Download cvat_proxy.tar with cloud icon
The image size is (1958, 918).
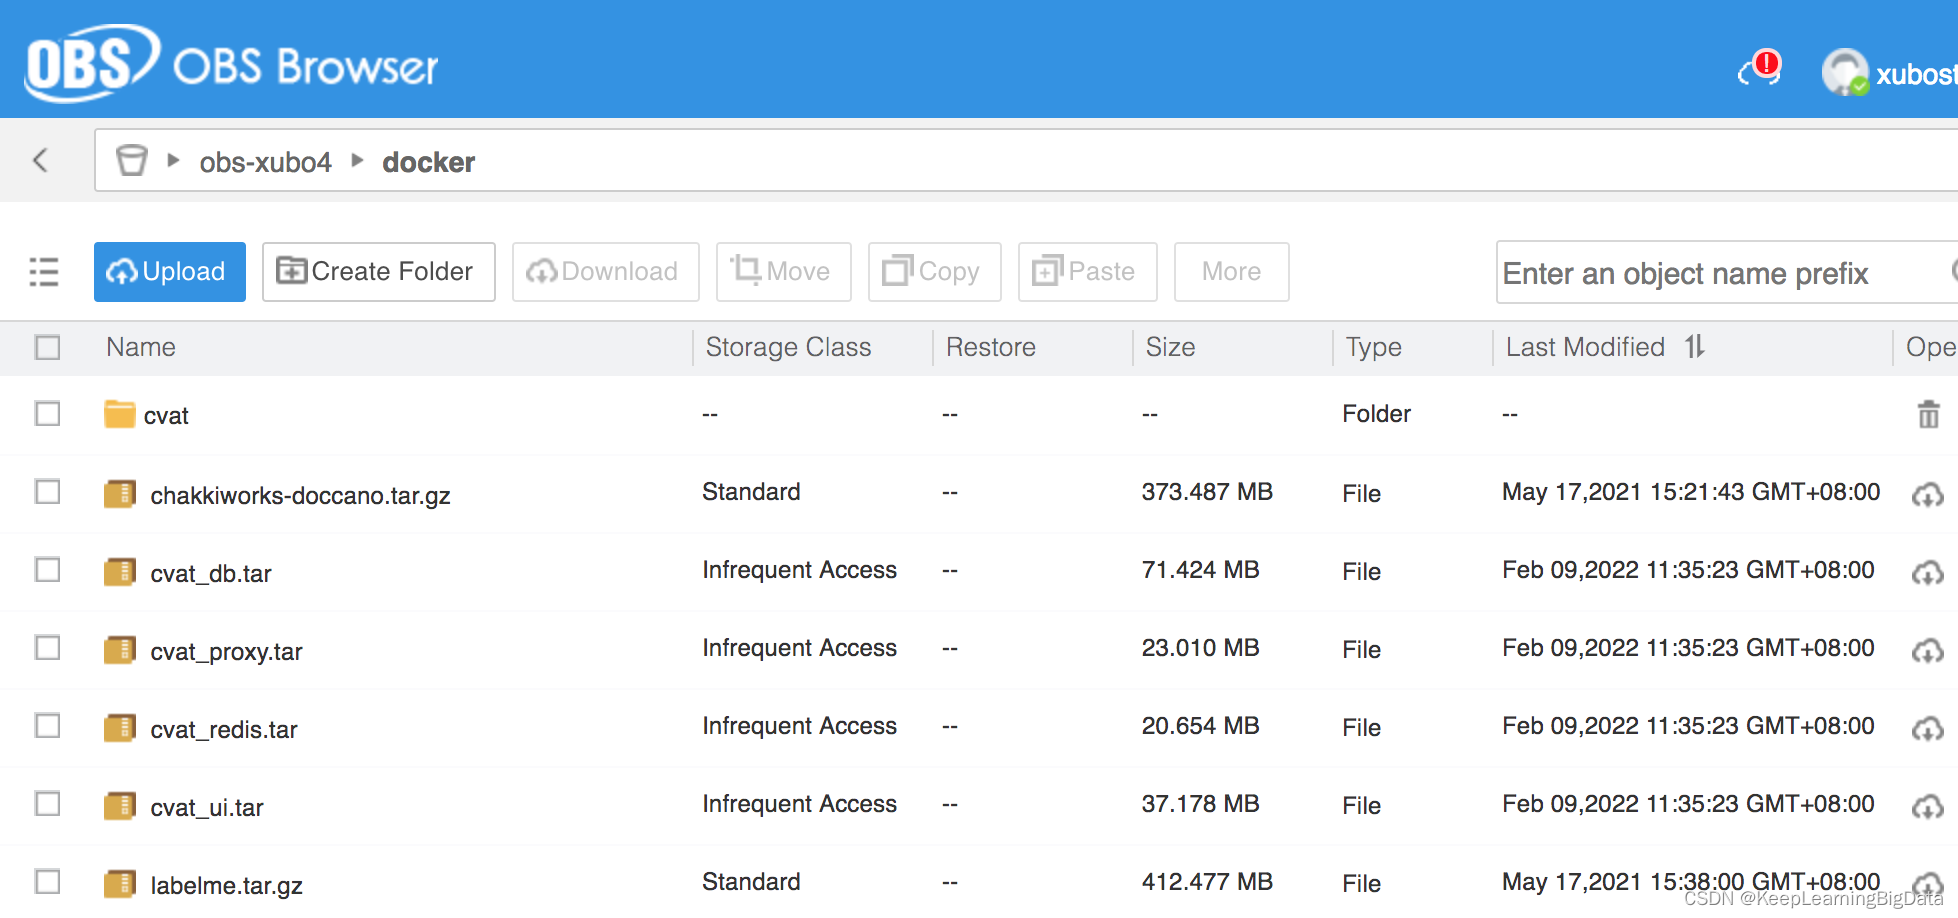pos(1927,650)
